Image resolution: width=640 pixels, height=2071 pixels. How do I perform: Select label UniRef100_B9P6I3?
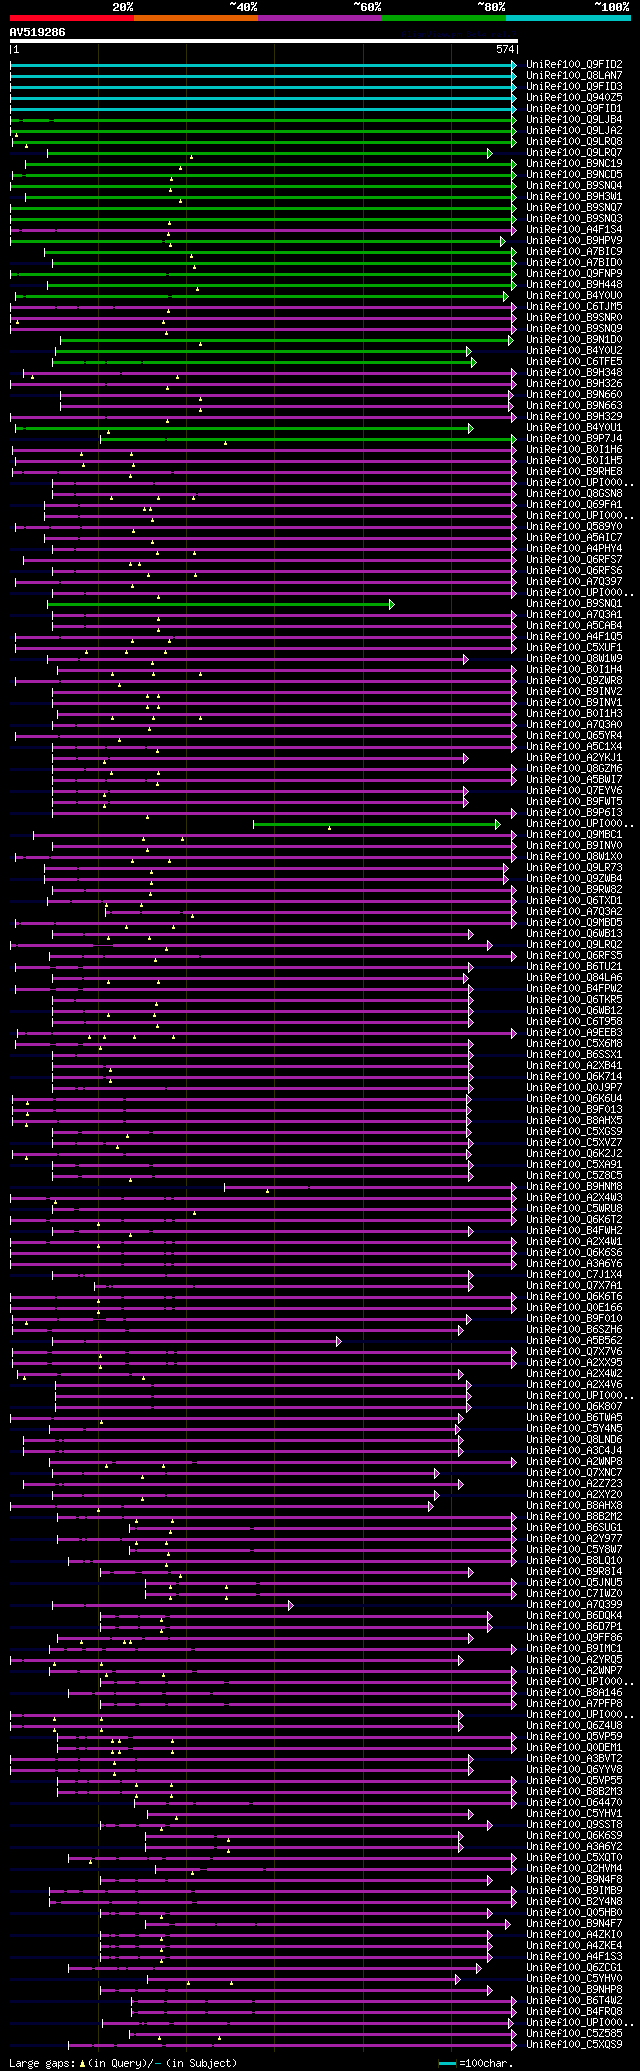574,813
